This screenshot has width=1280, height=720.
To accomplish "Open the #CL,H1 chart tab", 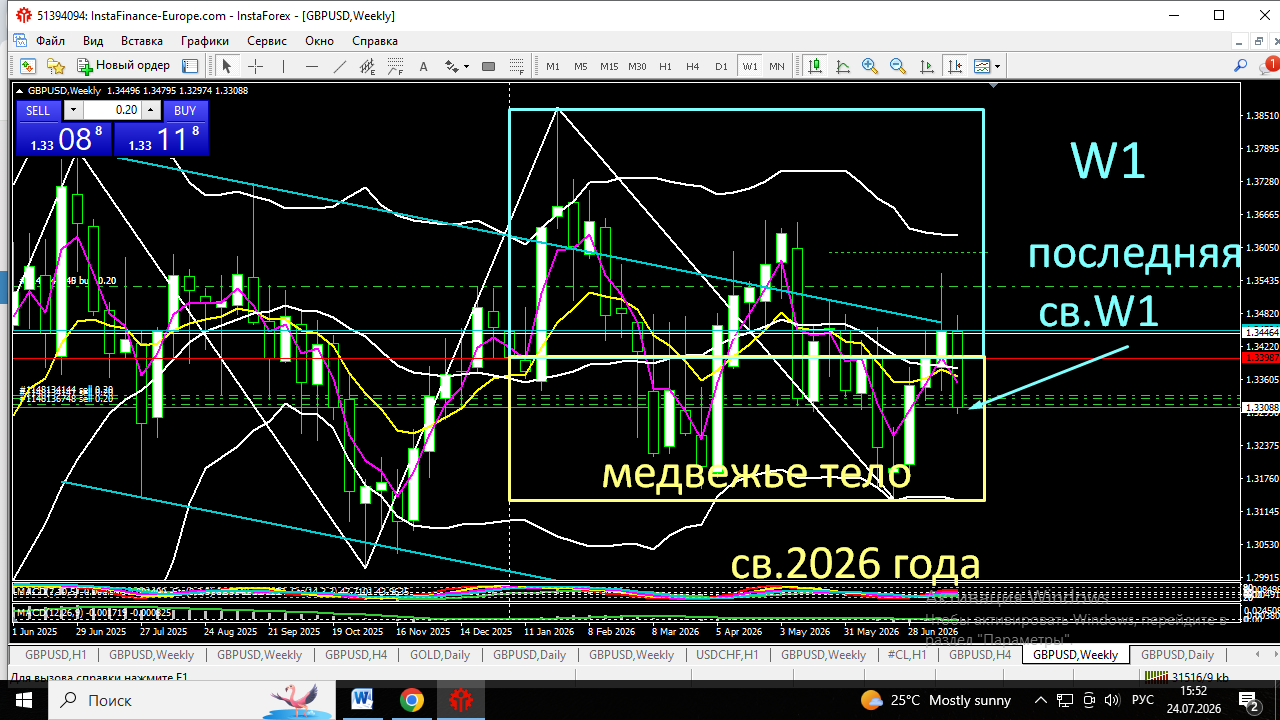I will tap(907, 655).
